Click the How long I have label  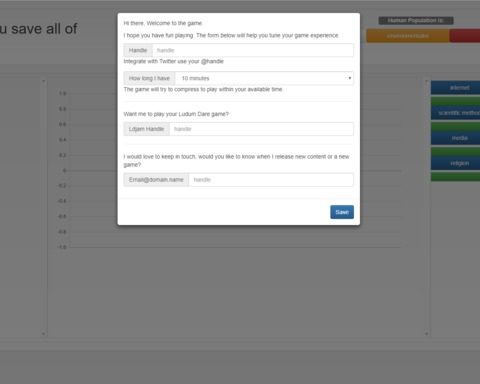(x=149, y=78)
